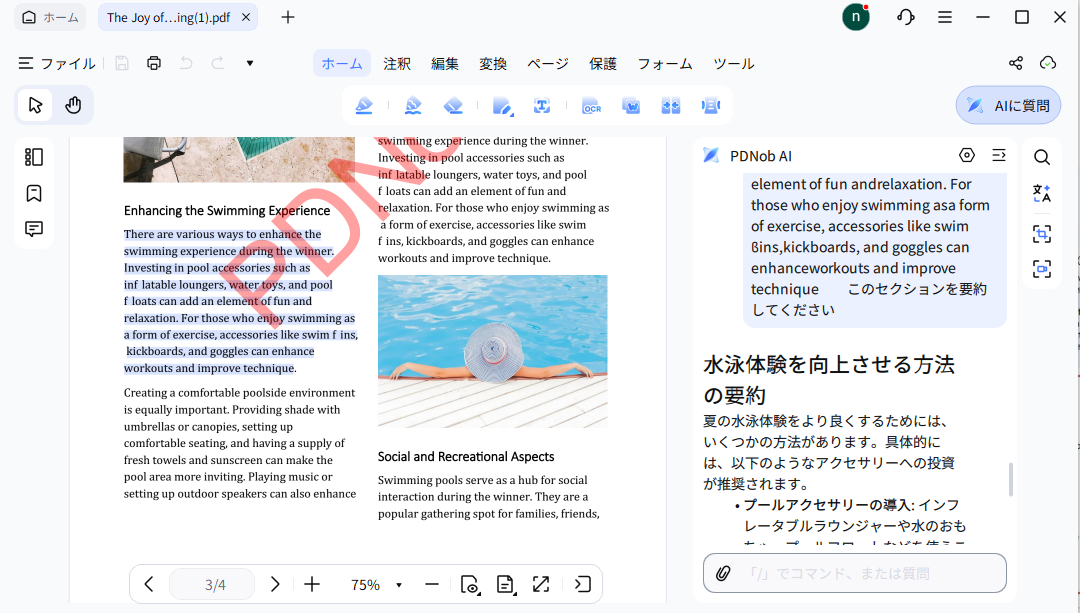Open the ファイル menu
1080x613 pixels.
(57, 63)
